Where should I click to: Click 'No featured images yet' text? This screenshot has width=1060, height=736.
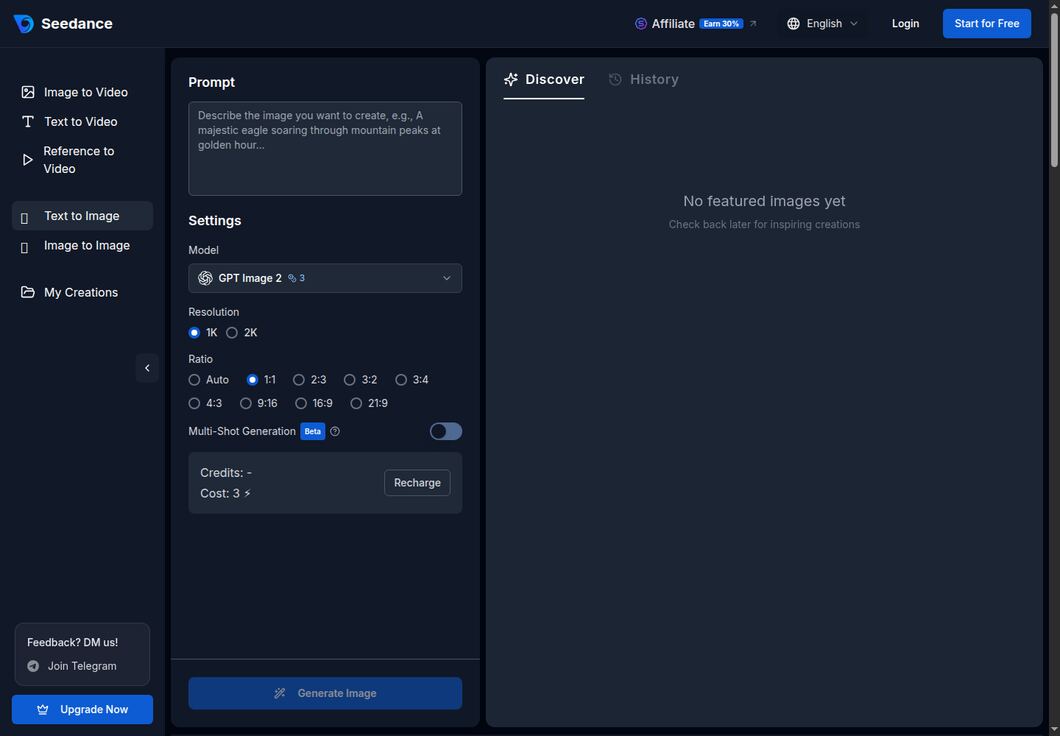coord(764,201)
